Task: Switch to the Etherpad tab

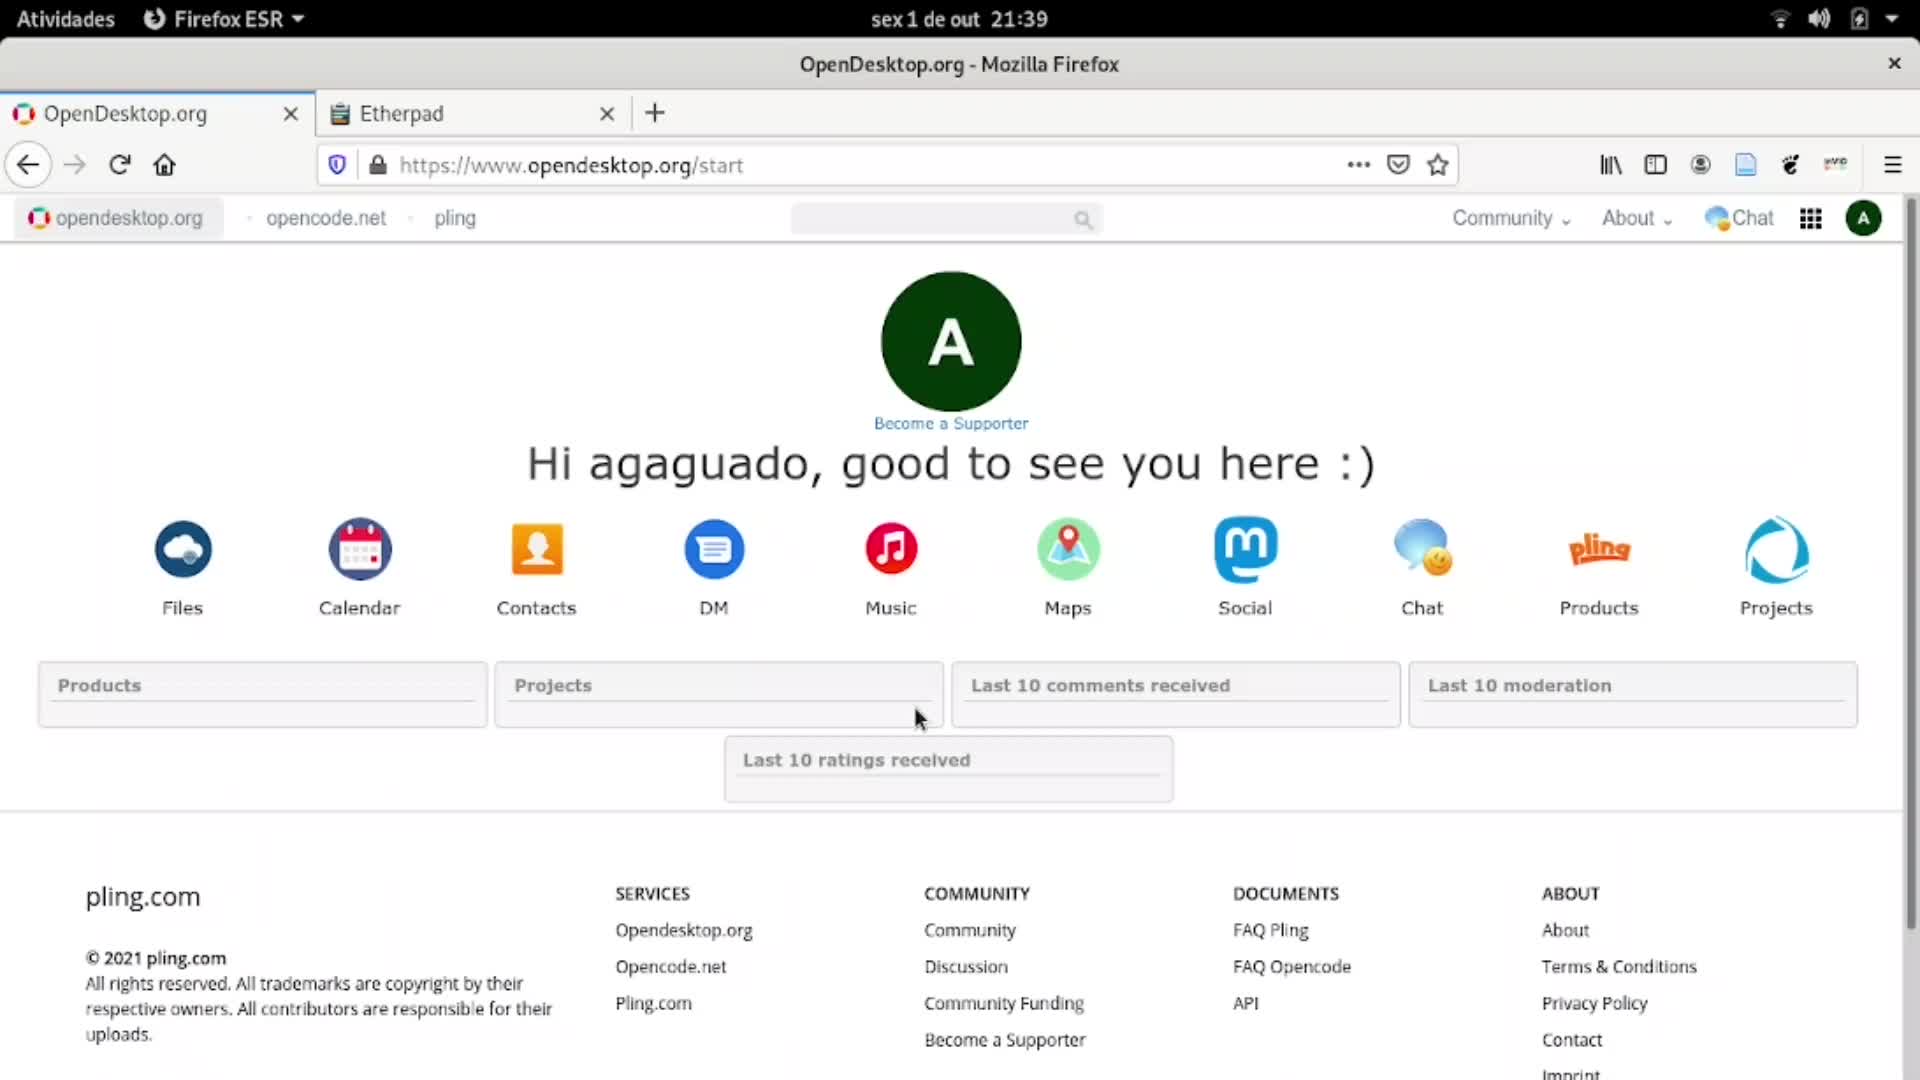Action: [x=473, y=113]
